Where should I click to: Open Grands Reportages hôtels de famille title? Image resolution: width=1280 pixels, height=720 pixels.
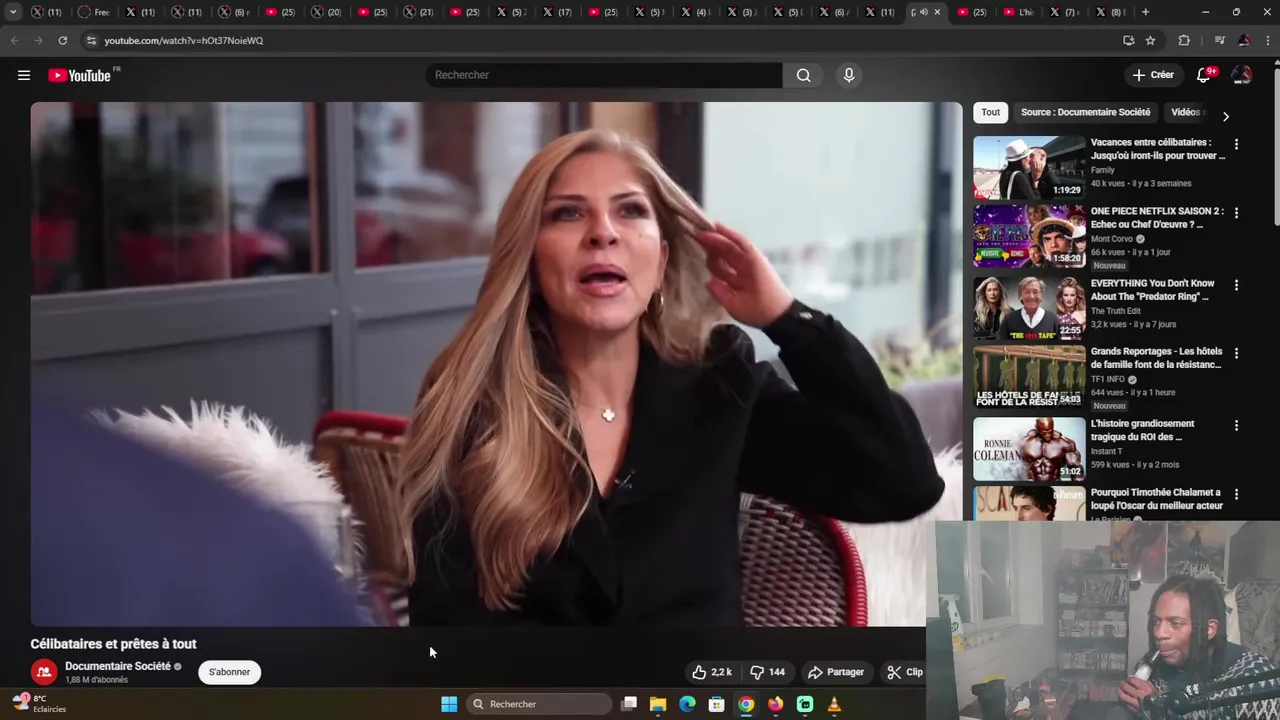pyautogui.click(x=1156, y=358)
